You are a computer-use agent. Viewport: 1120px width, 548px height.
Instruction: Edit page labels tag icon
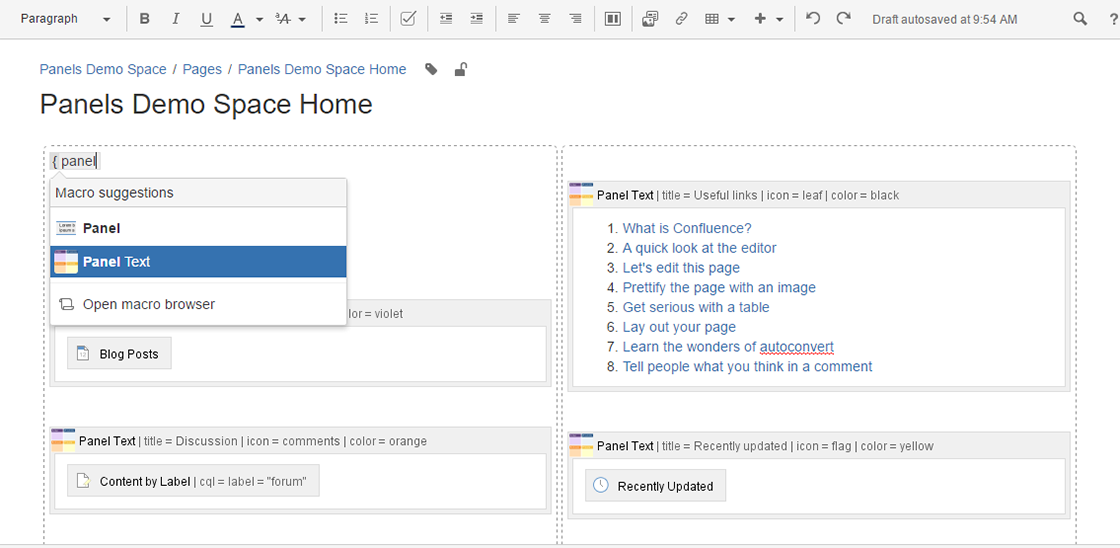tap(431, 69)
